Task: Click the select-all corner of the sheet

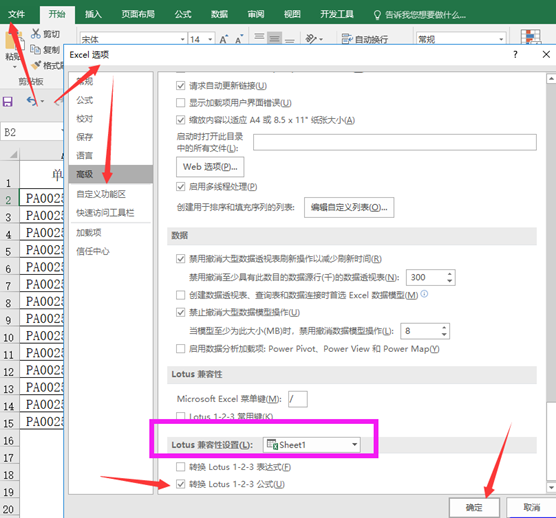Action: coord(13,155)
